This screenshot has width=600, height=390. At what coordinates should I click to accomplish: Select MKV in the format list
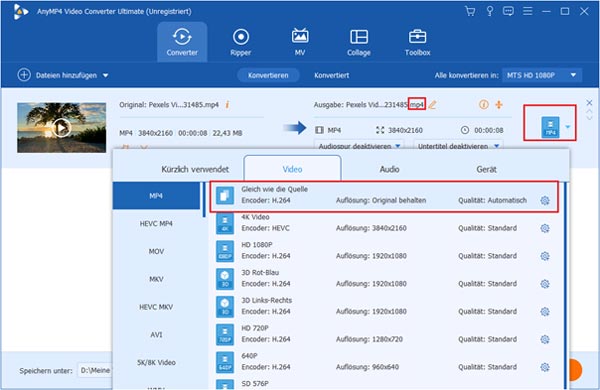[156, 279]
